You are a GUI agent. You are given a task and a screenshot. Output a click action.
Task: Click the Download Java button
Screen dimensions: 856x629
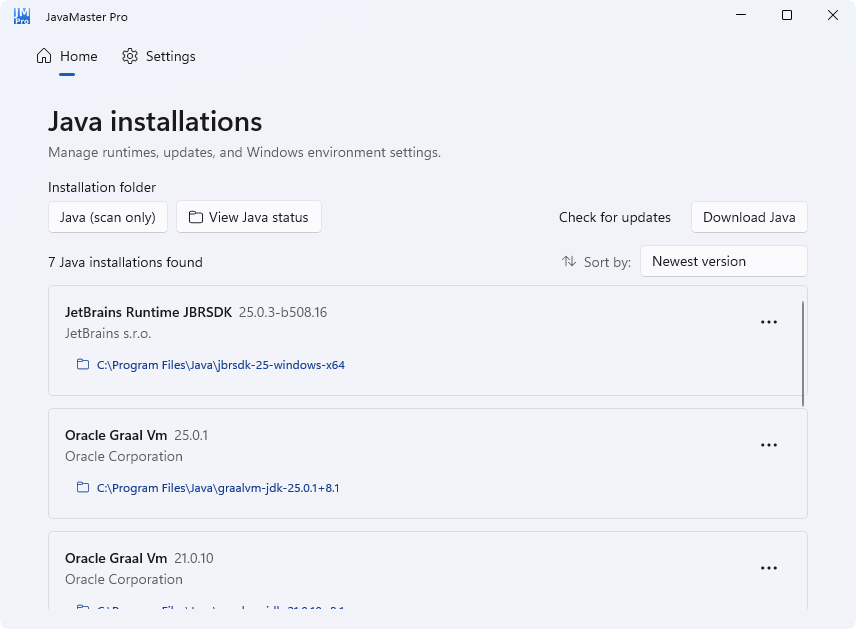[x=749, y=217]
